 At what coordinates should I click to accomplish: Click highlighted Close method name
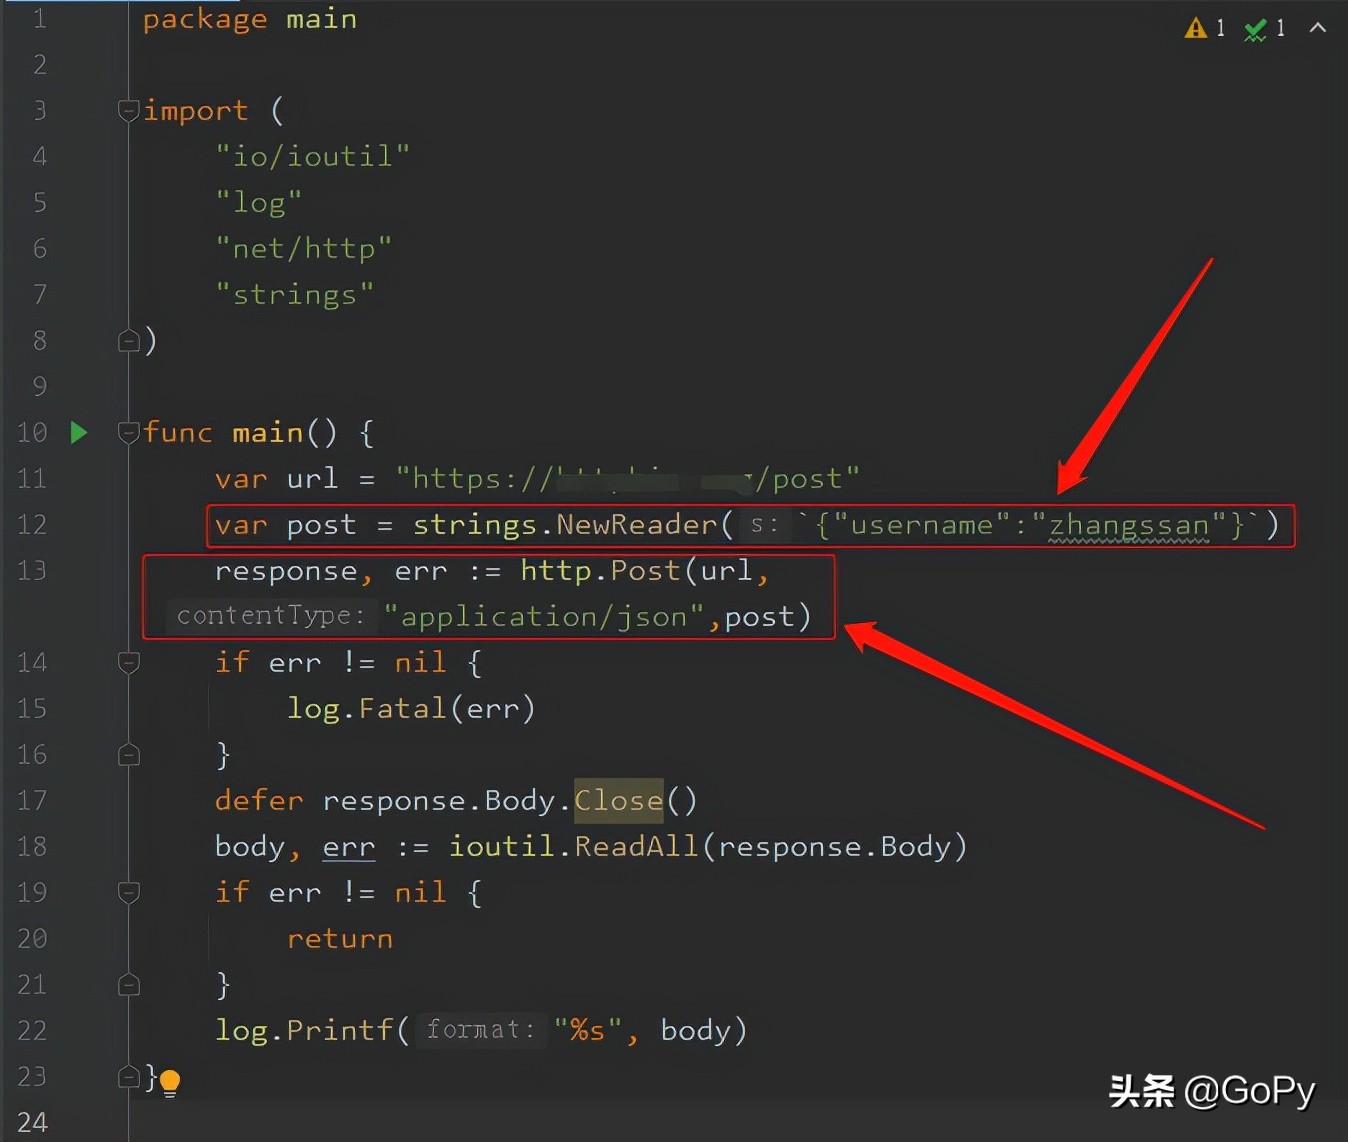(619, 800)
